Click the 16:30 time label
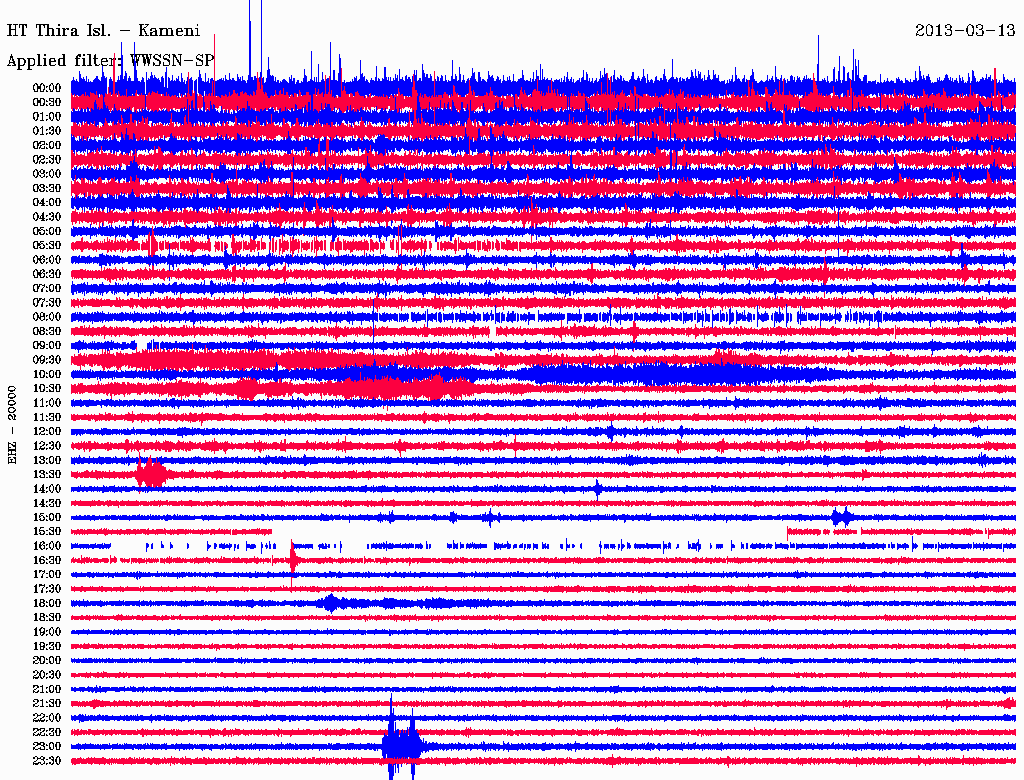1024x780 pixels. click(x=47, y=561)
